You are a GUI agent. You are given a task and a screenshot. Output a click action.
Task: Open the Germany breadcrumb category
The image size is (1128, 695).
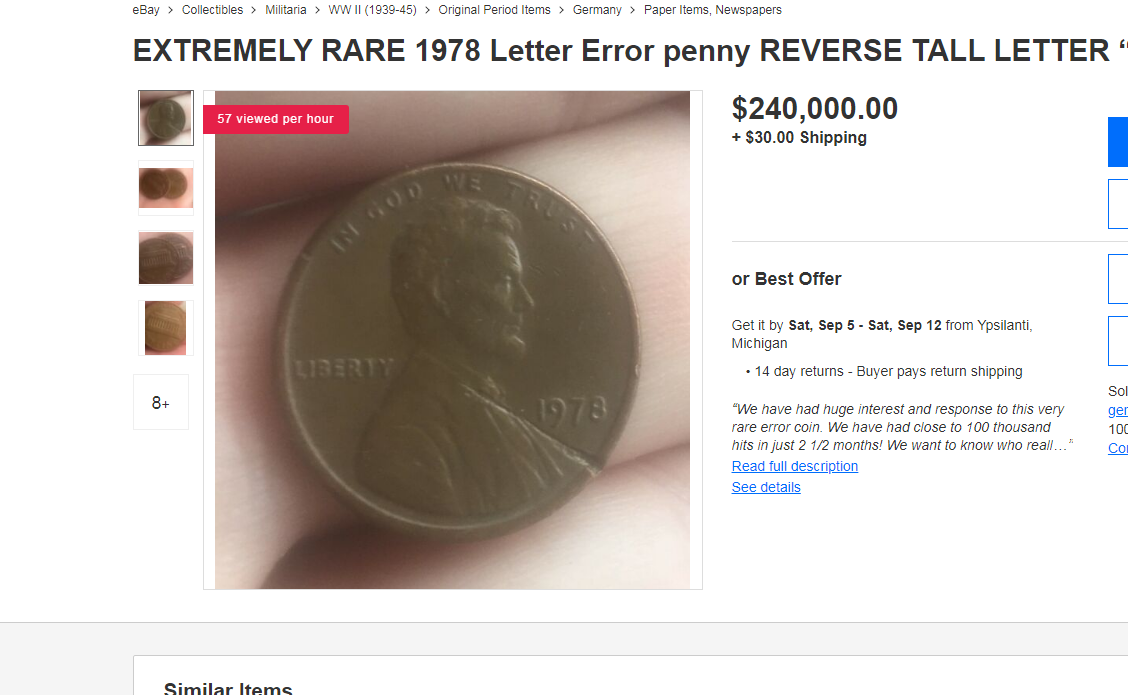click(597, 10)
